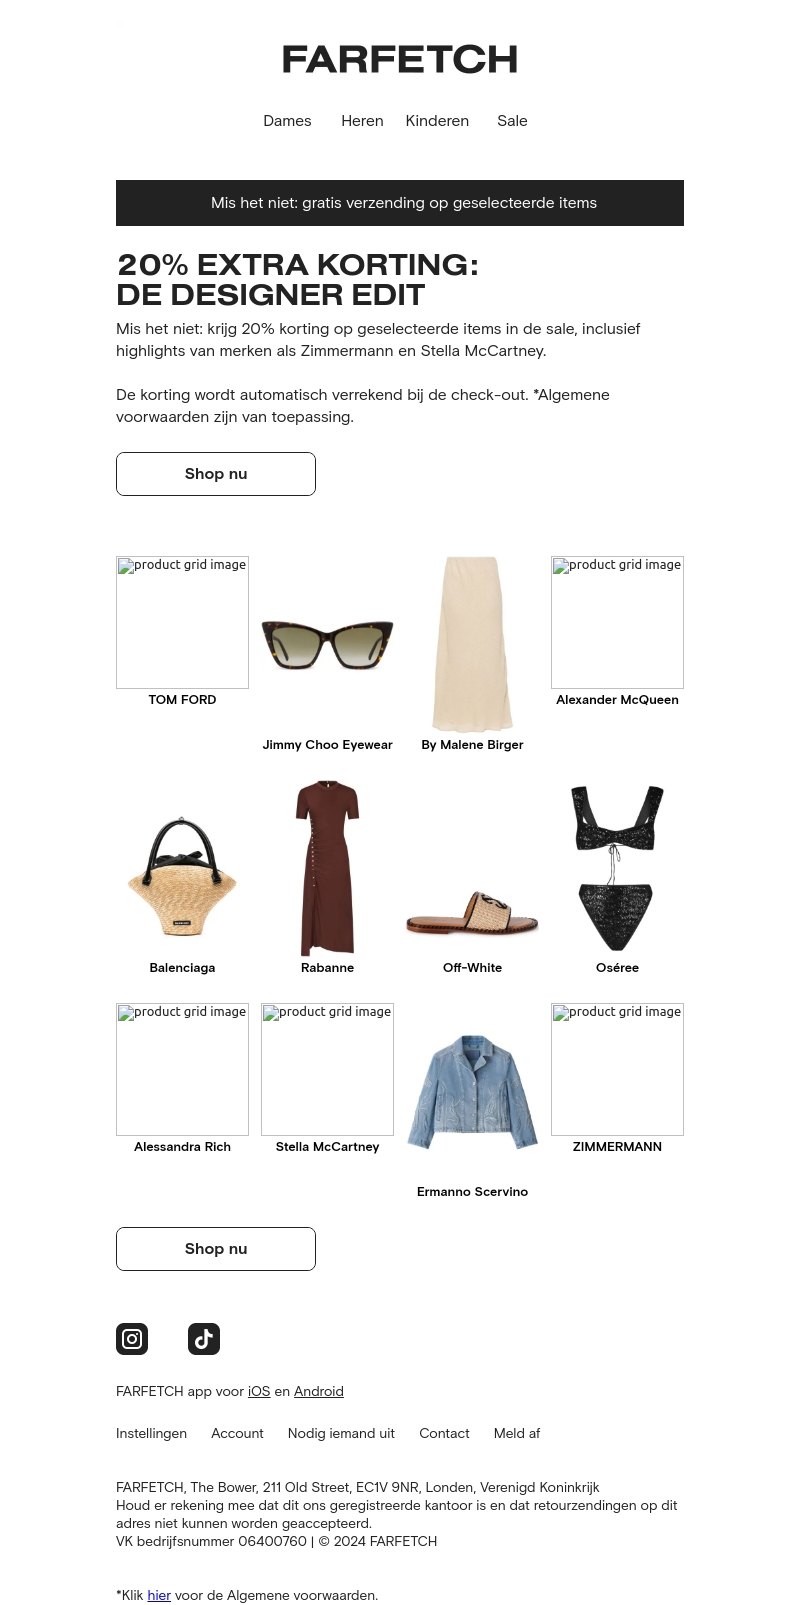Open the Heren menu item
Screen dimensions: 800x1605
click(362, 121)
